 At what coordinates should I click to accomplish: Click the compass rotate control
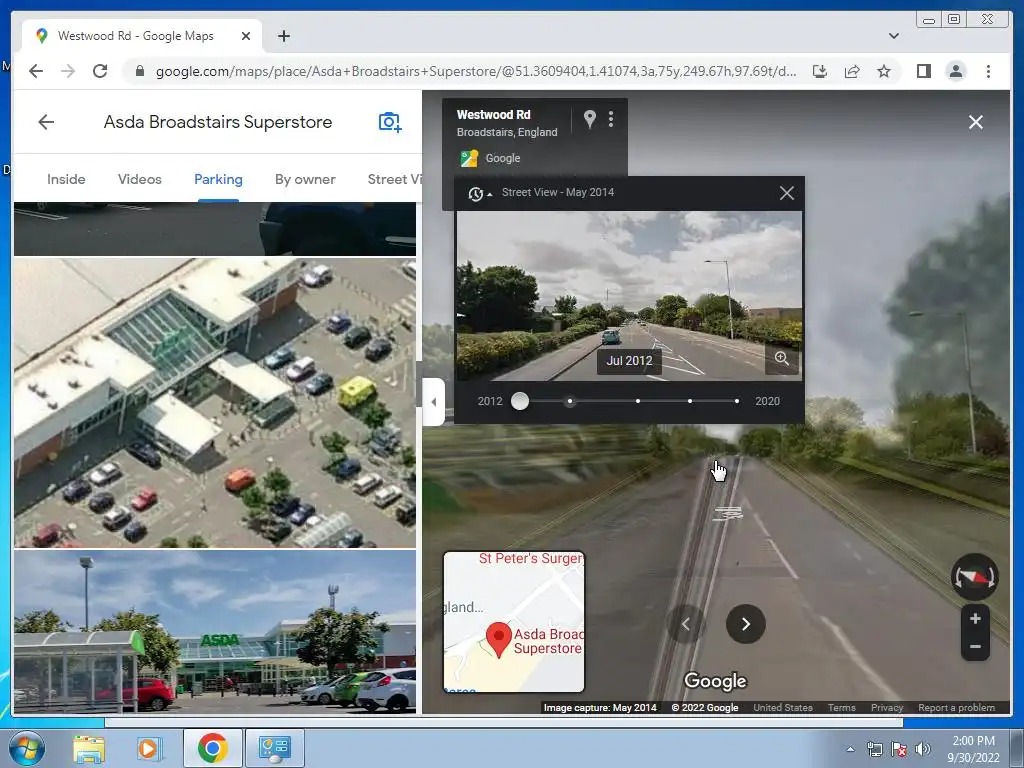point(974,577)
